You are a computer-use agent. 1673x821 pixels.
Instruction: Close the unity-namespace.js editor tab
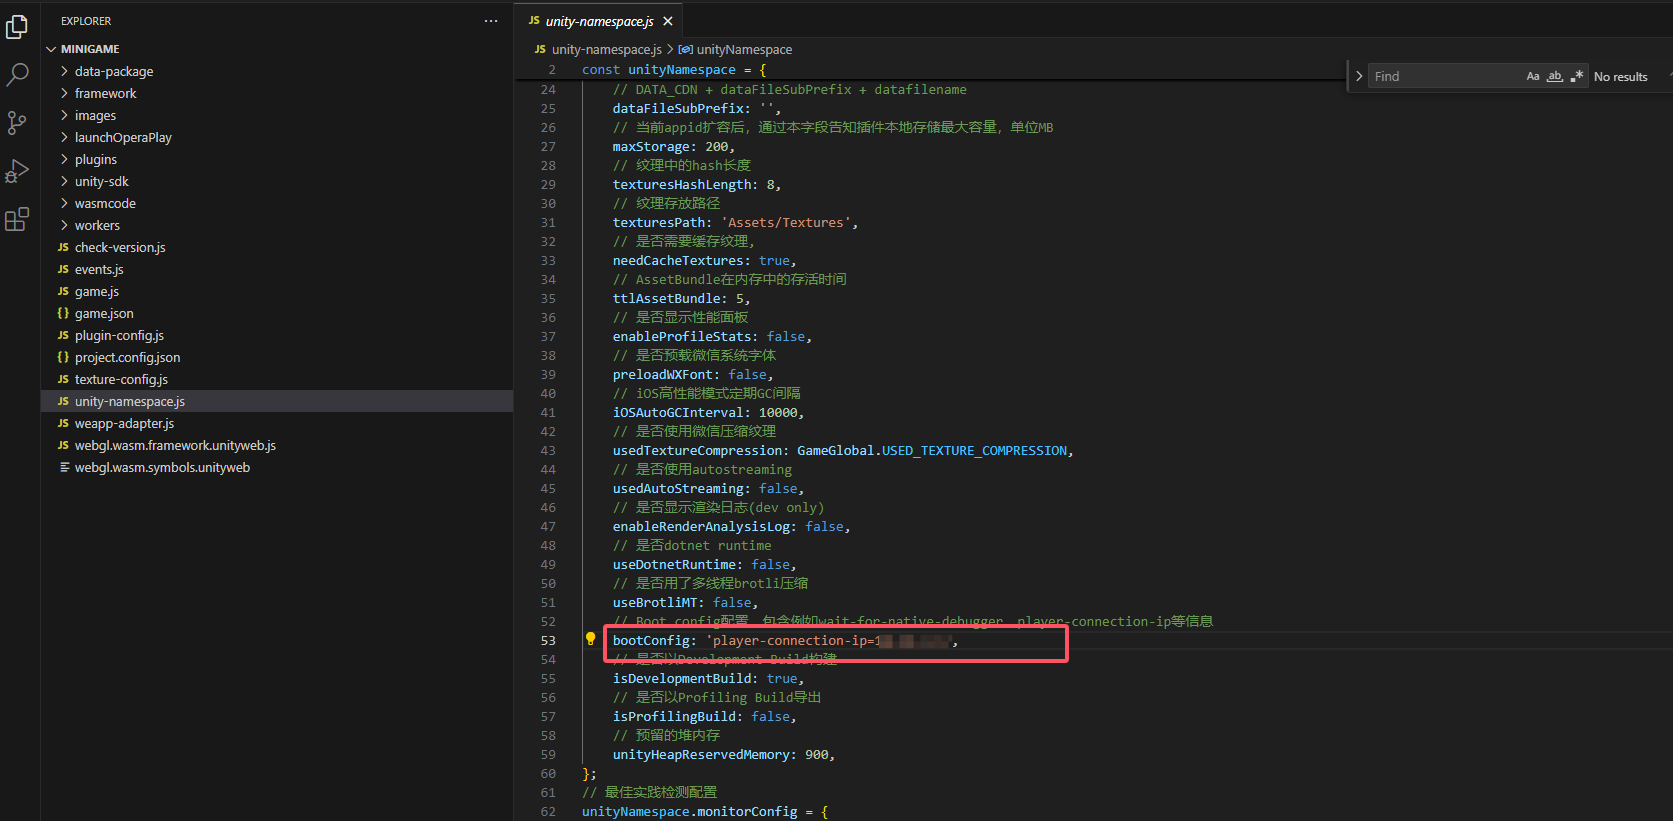tap(668, 21)
